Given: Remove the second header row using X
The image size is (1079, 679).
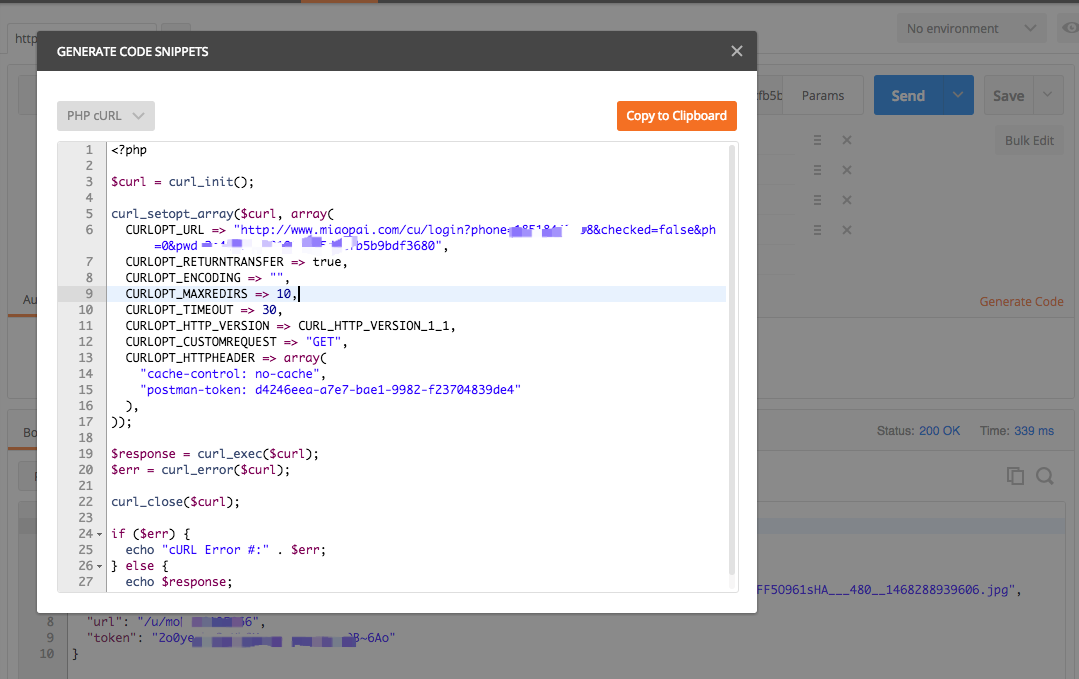Looking at the screenshot, I should tap(847, 171).
